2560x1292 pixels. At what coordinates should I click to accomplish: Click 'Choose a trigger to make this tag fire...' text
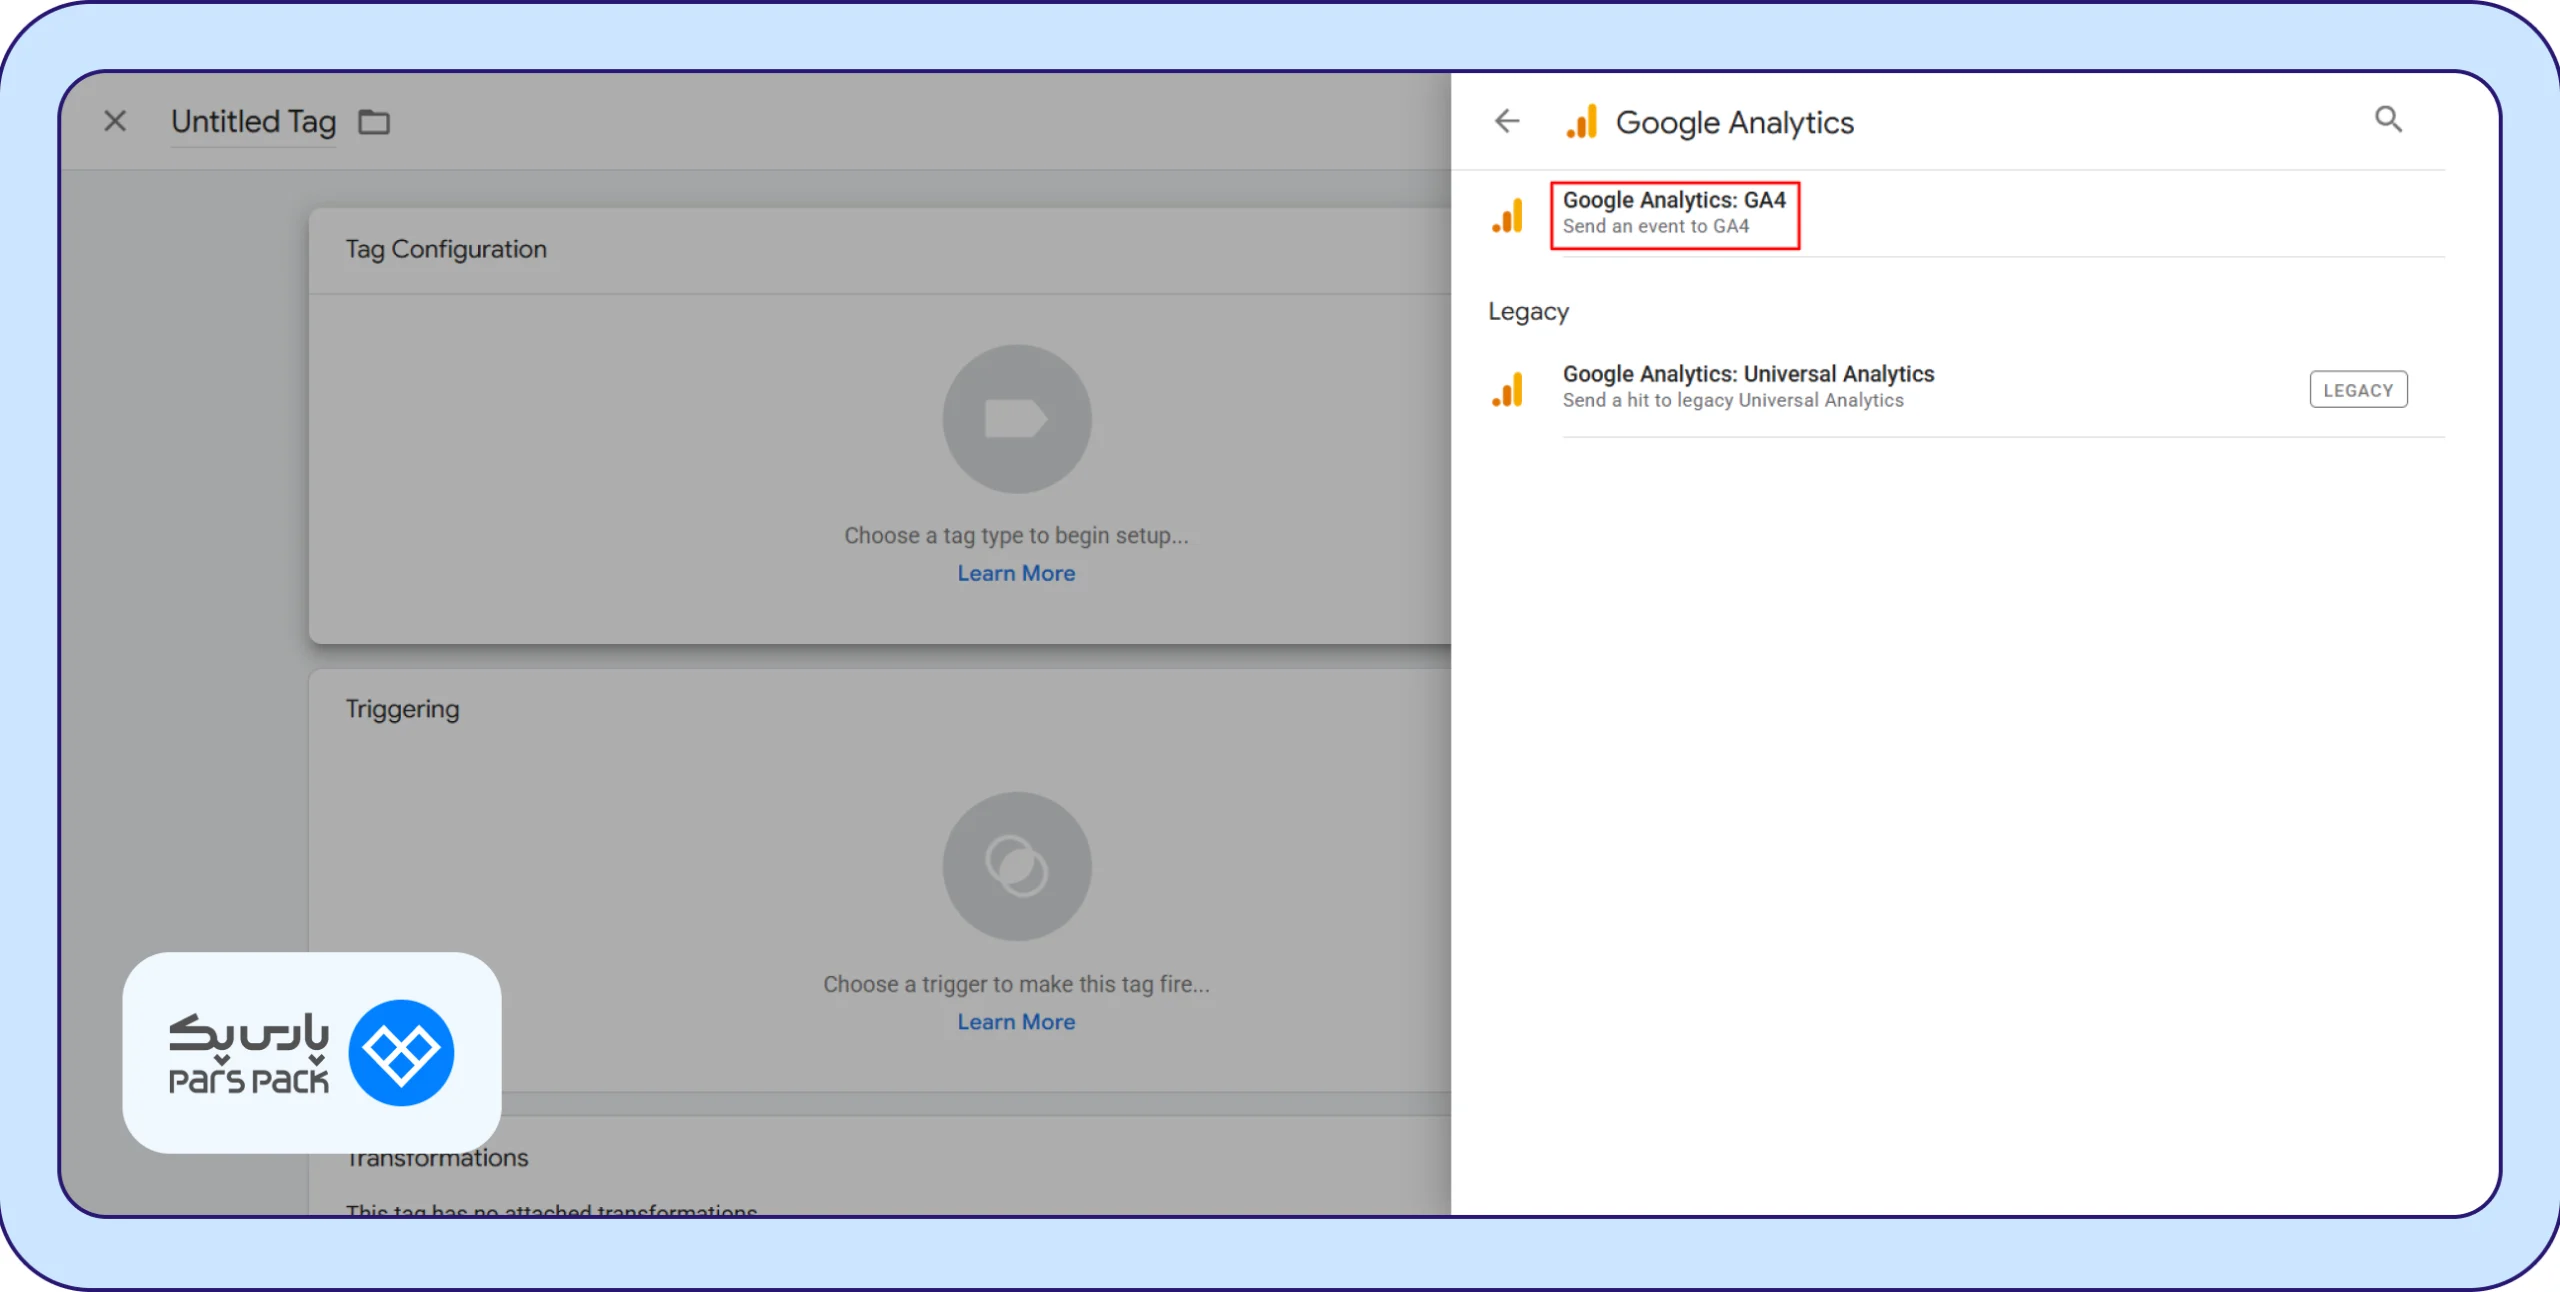pyautogui.click(x=1016, y=985)
